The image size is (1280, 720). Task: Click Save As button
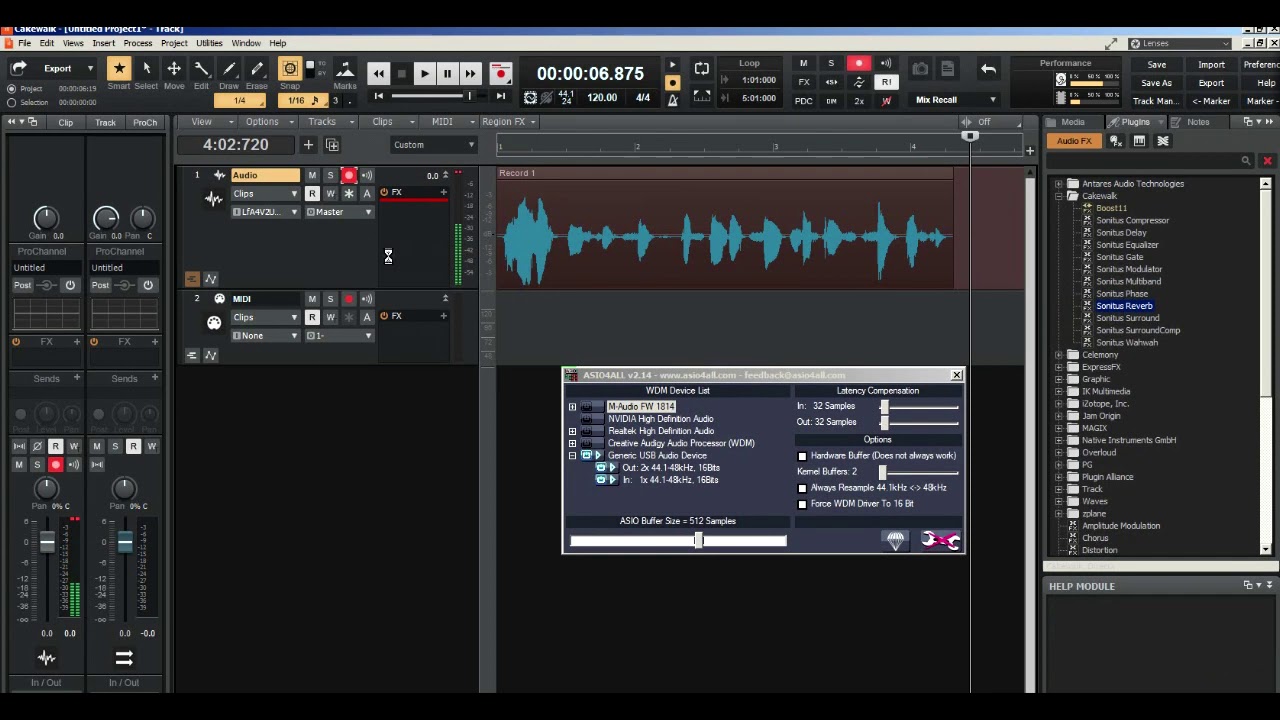click(1156, 83)
